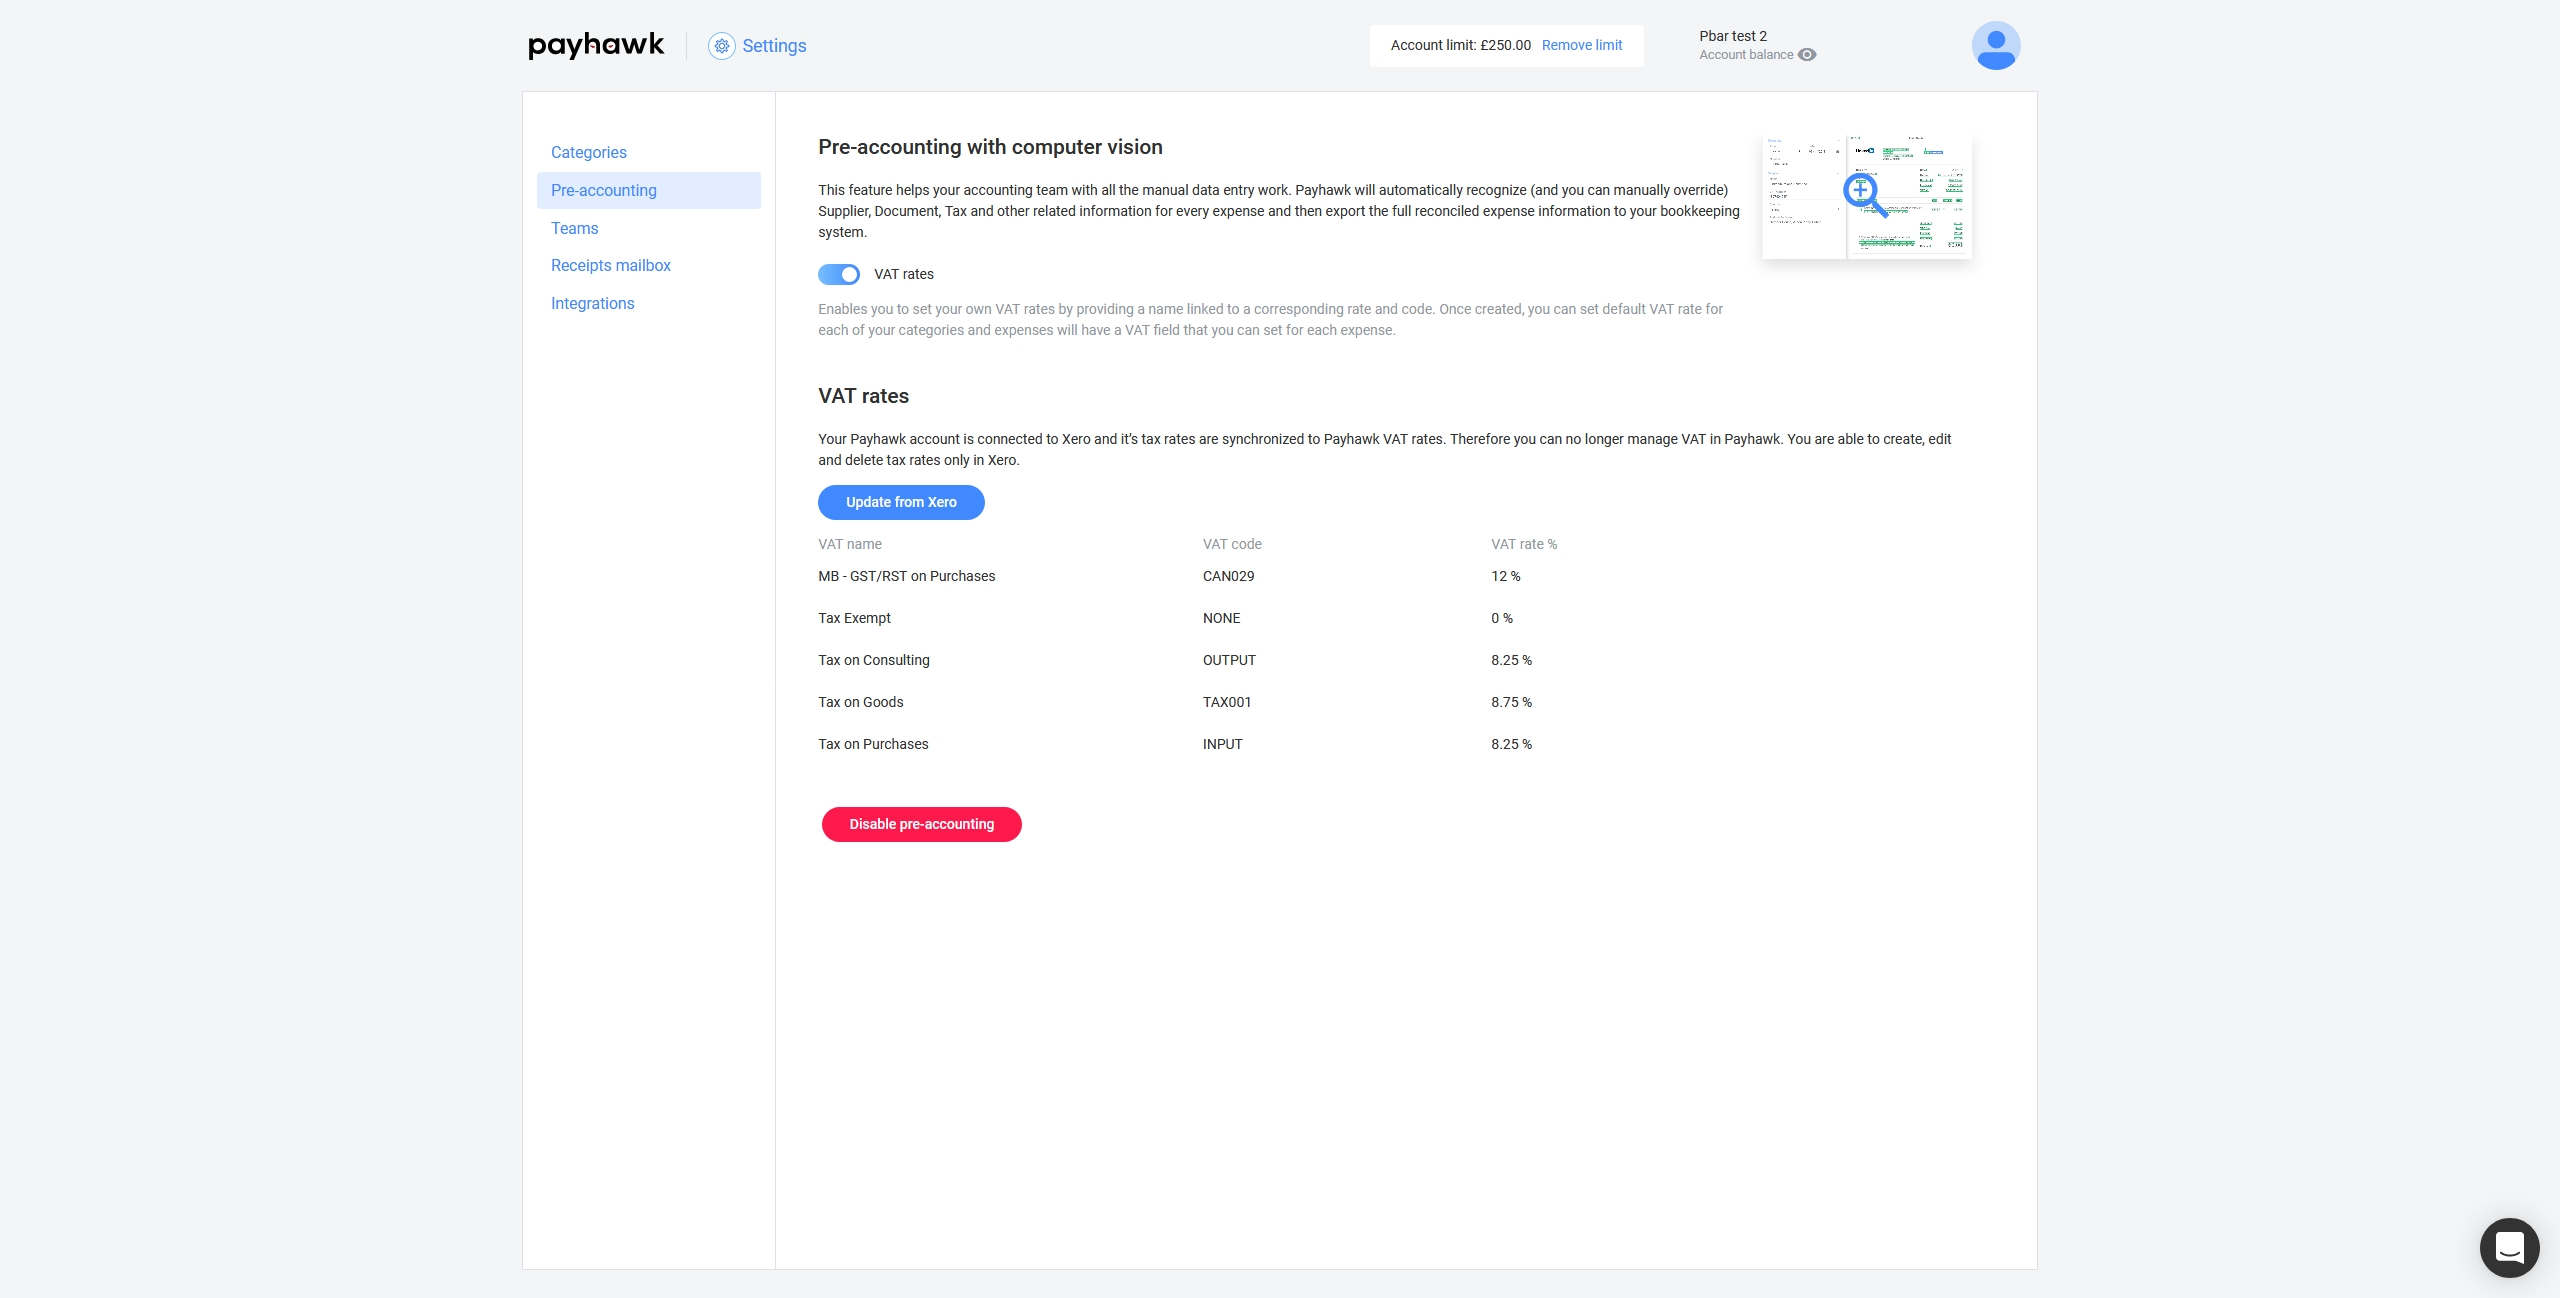Select the Tax Exempt row name
The width and height of the screenshot is (2560, 1298).
click(x=855, y=618)
